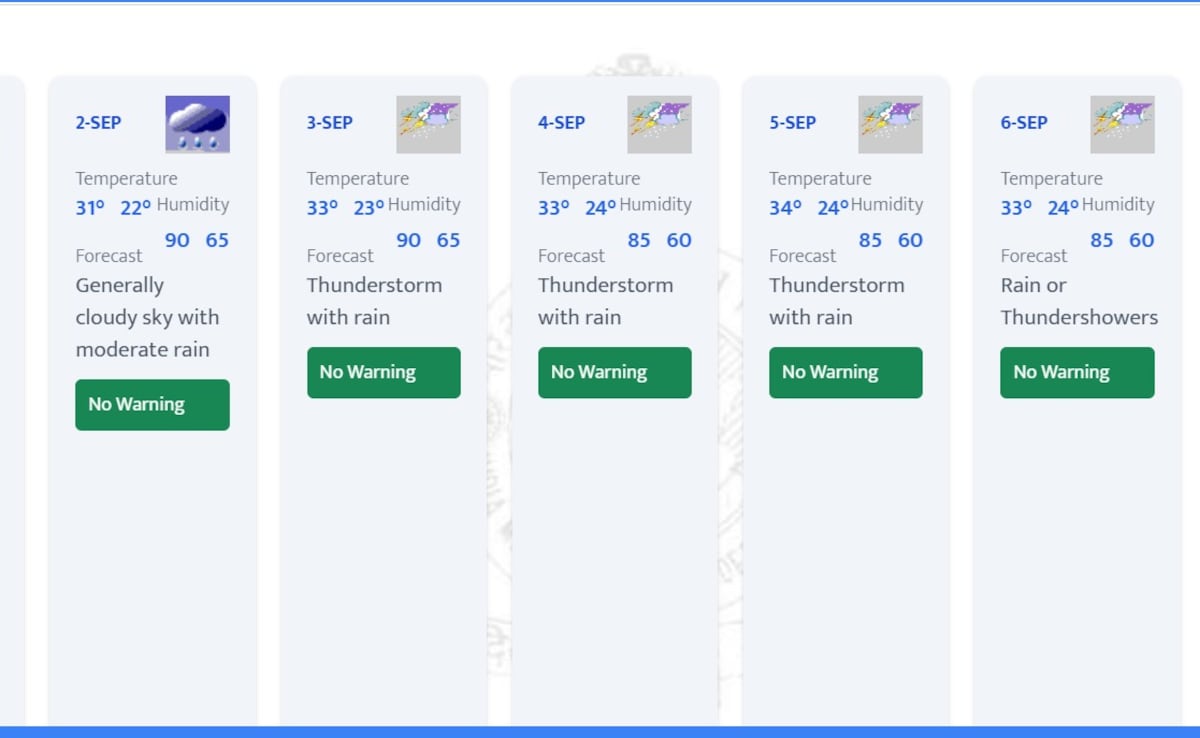The height and width of the screenshot is (738, 1200).
Task: Click the 6-SEP thundershowers weather icon
Action: [x=1122, y=124]
